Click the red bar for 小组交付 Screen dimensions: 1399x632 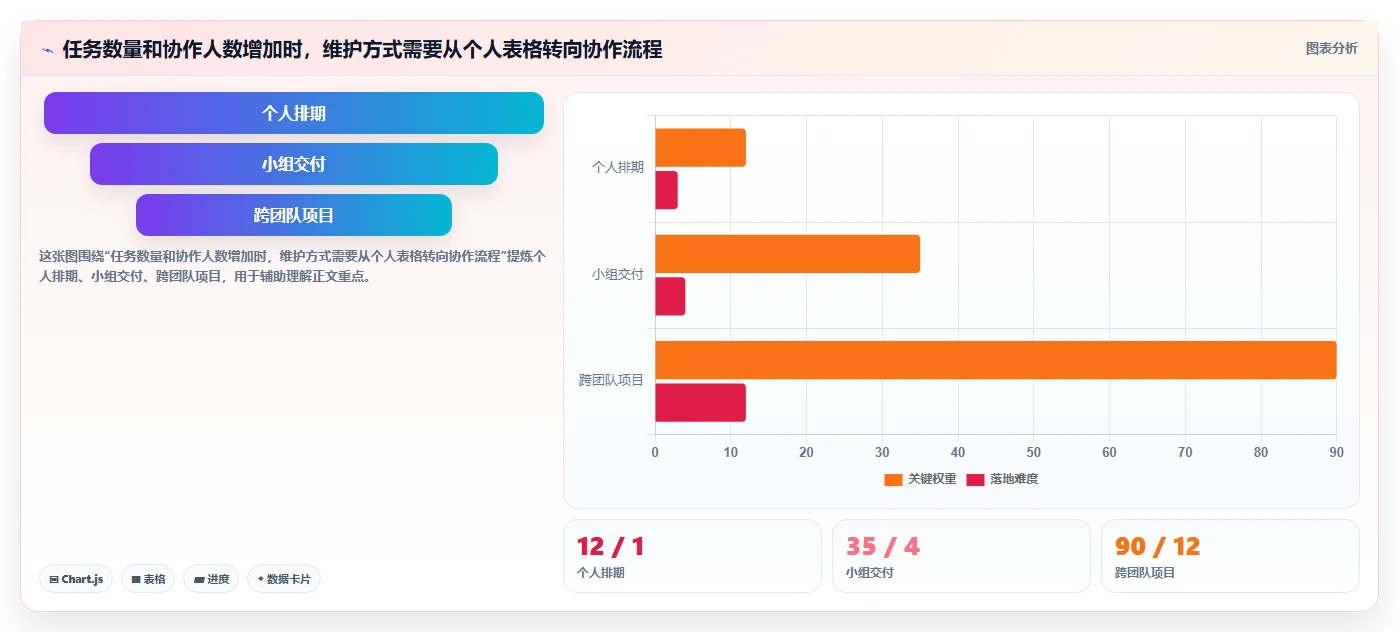670,296
